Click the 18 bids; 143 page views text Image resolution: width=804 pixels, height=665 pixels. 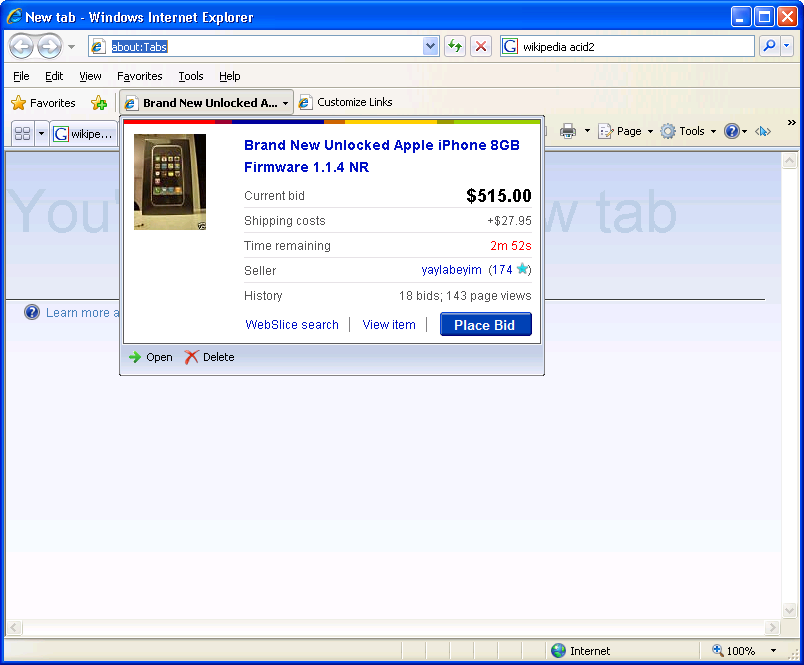coord(465,296)
